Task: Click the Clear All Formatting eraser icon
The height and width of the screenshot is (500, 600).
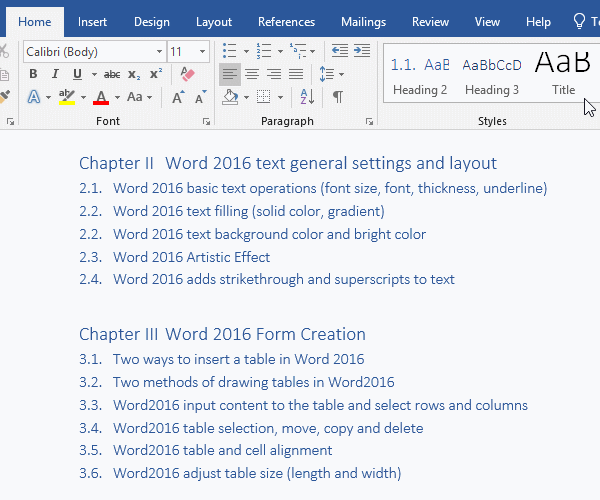Action: pyautogui.click(x=188, y=74)
